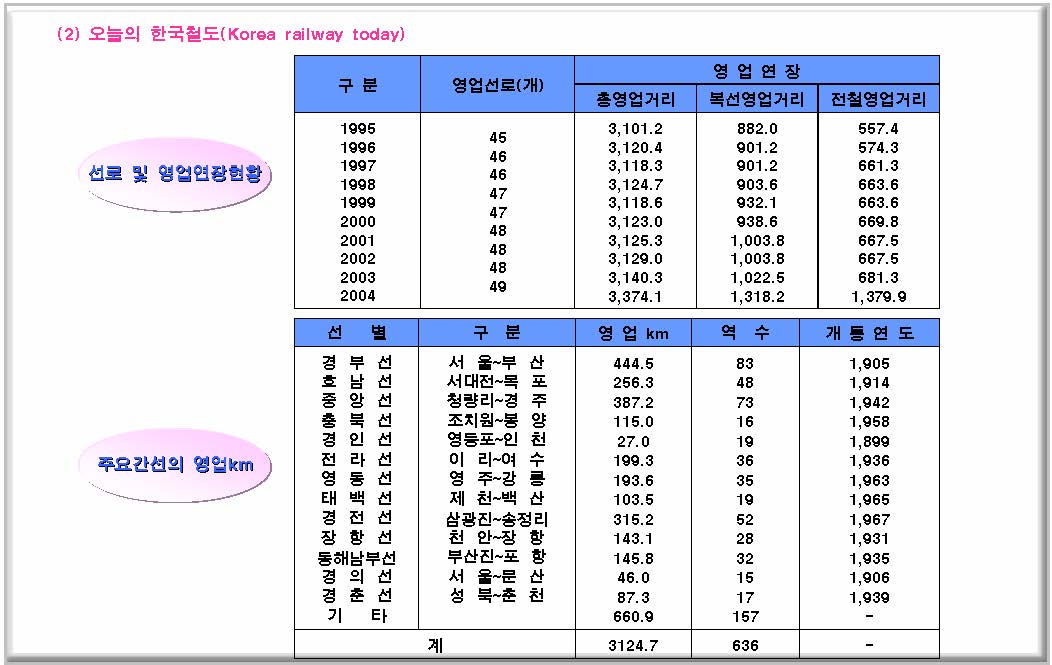The height and width of the screenshot is (665, 1052).
Task: Click the year 2004 in upper table
Action: click(357, 296)
